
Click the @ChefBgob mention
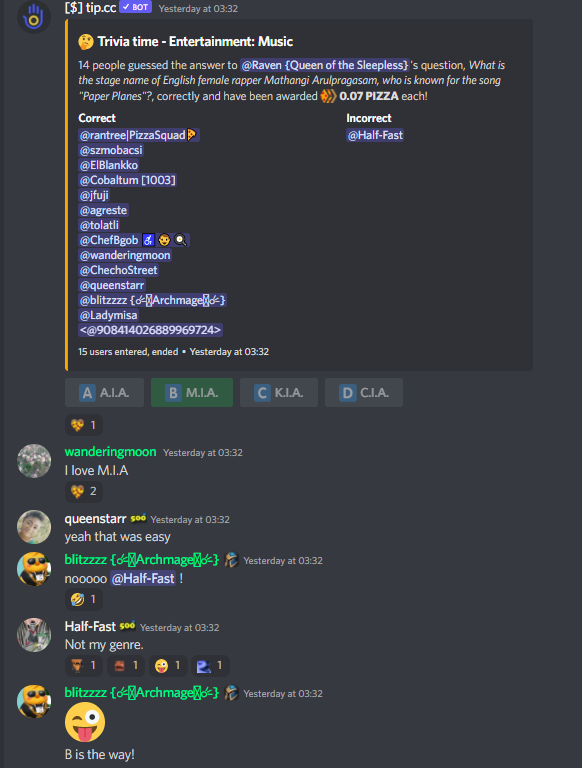pyautogui.click(x=134, y=240)
